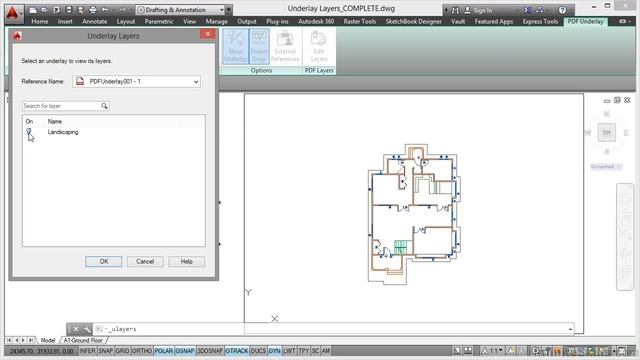The width and height of the screenshot is (640, 360).
Task: Toggle POLAR tracking in status bar
Action: (x=164, y=351)
